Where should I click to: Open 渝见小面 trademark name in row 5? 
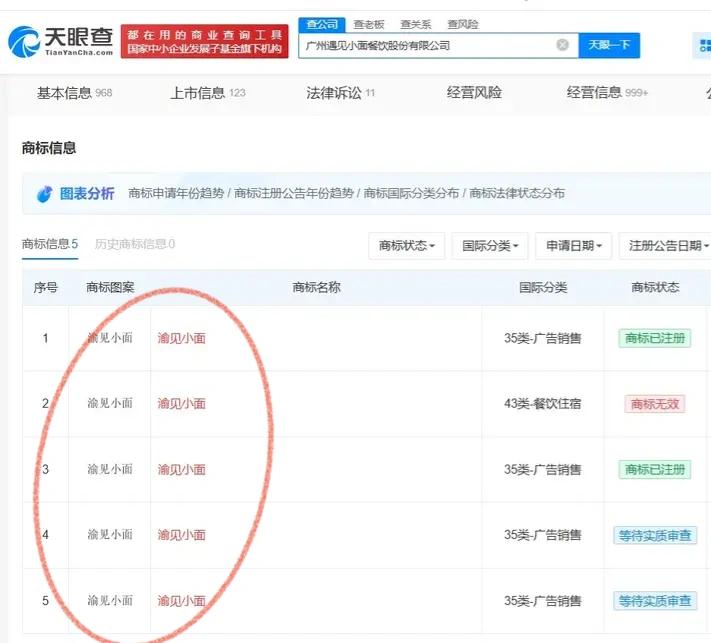click(x=181, y=601)
